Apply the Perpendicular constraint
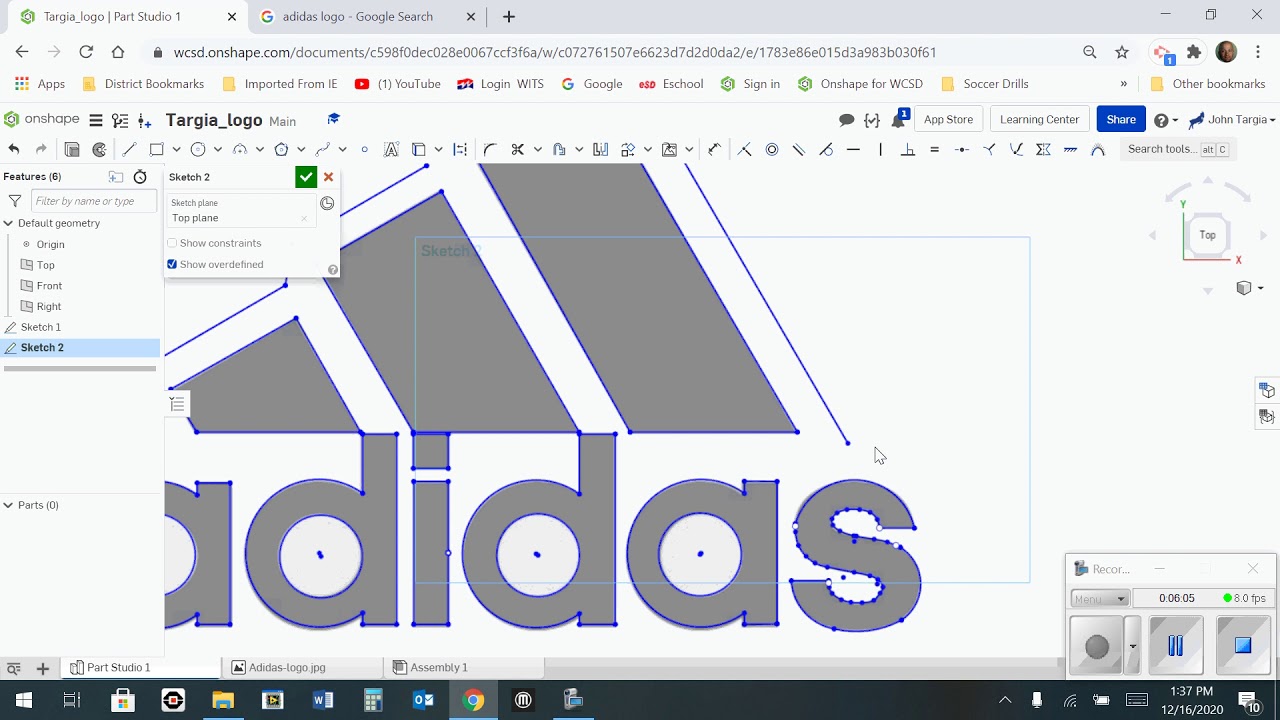Image resolution: width=1280 pixels, height=720 pixels. point(908,149)
